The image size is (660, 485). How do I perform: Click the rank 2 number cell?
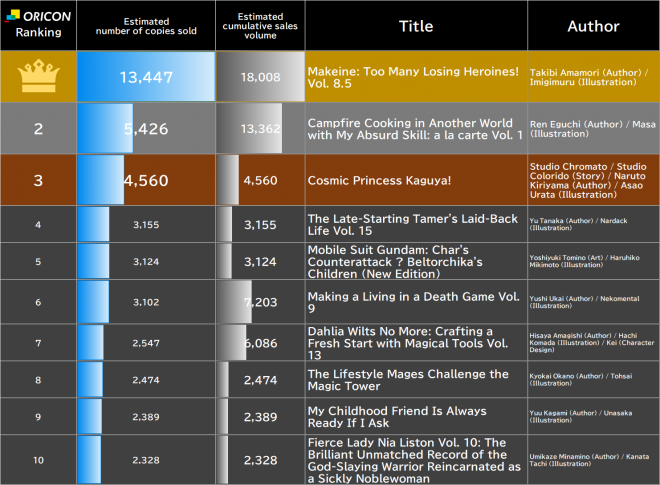(38, 128)
